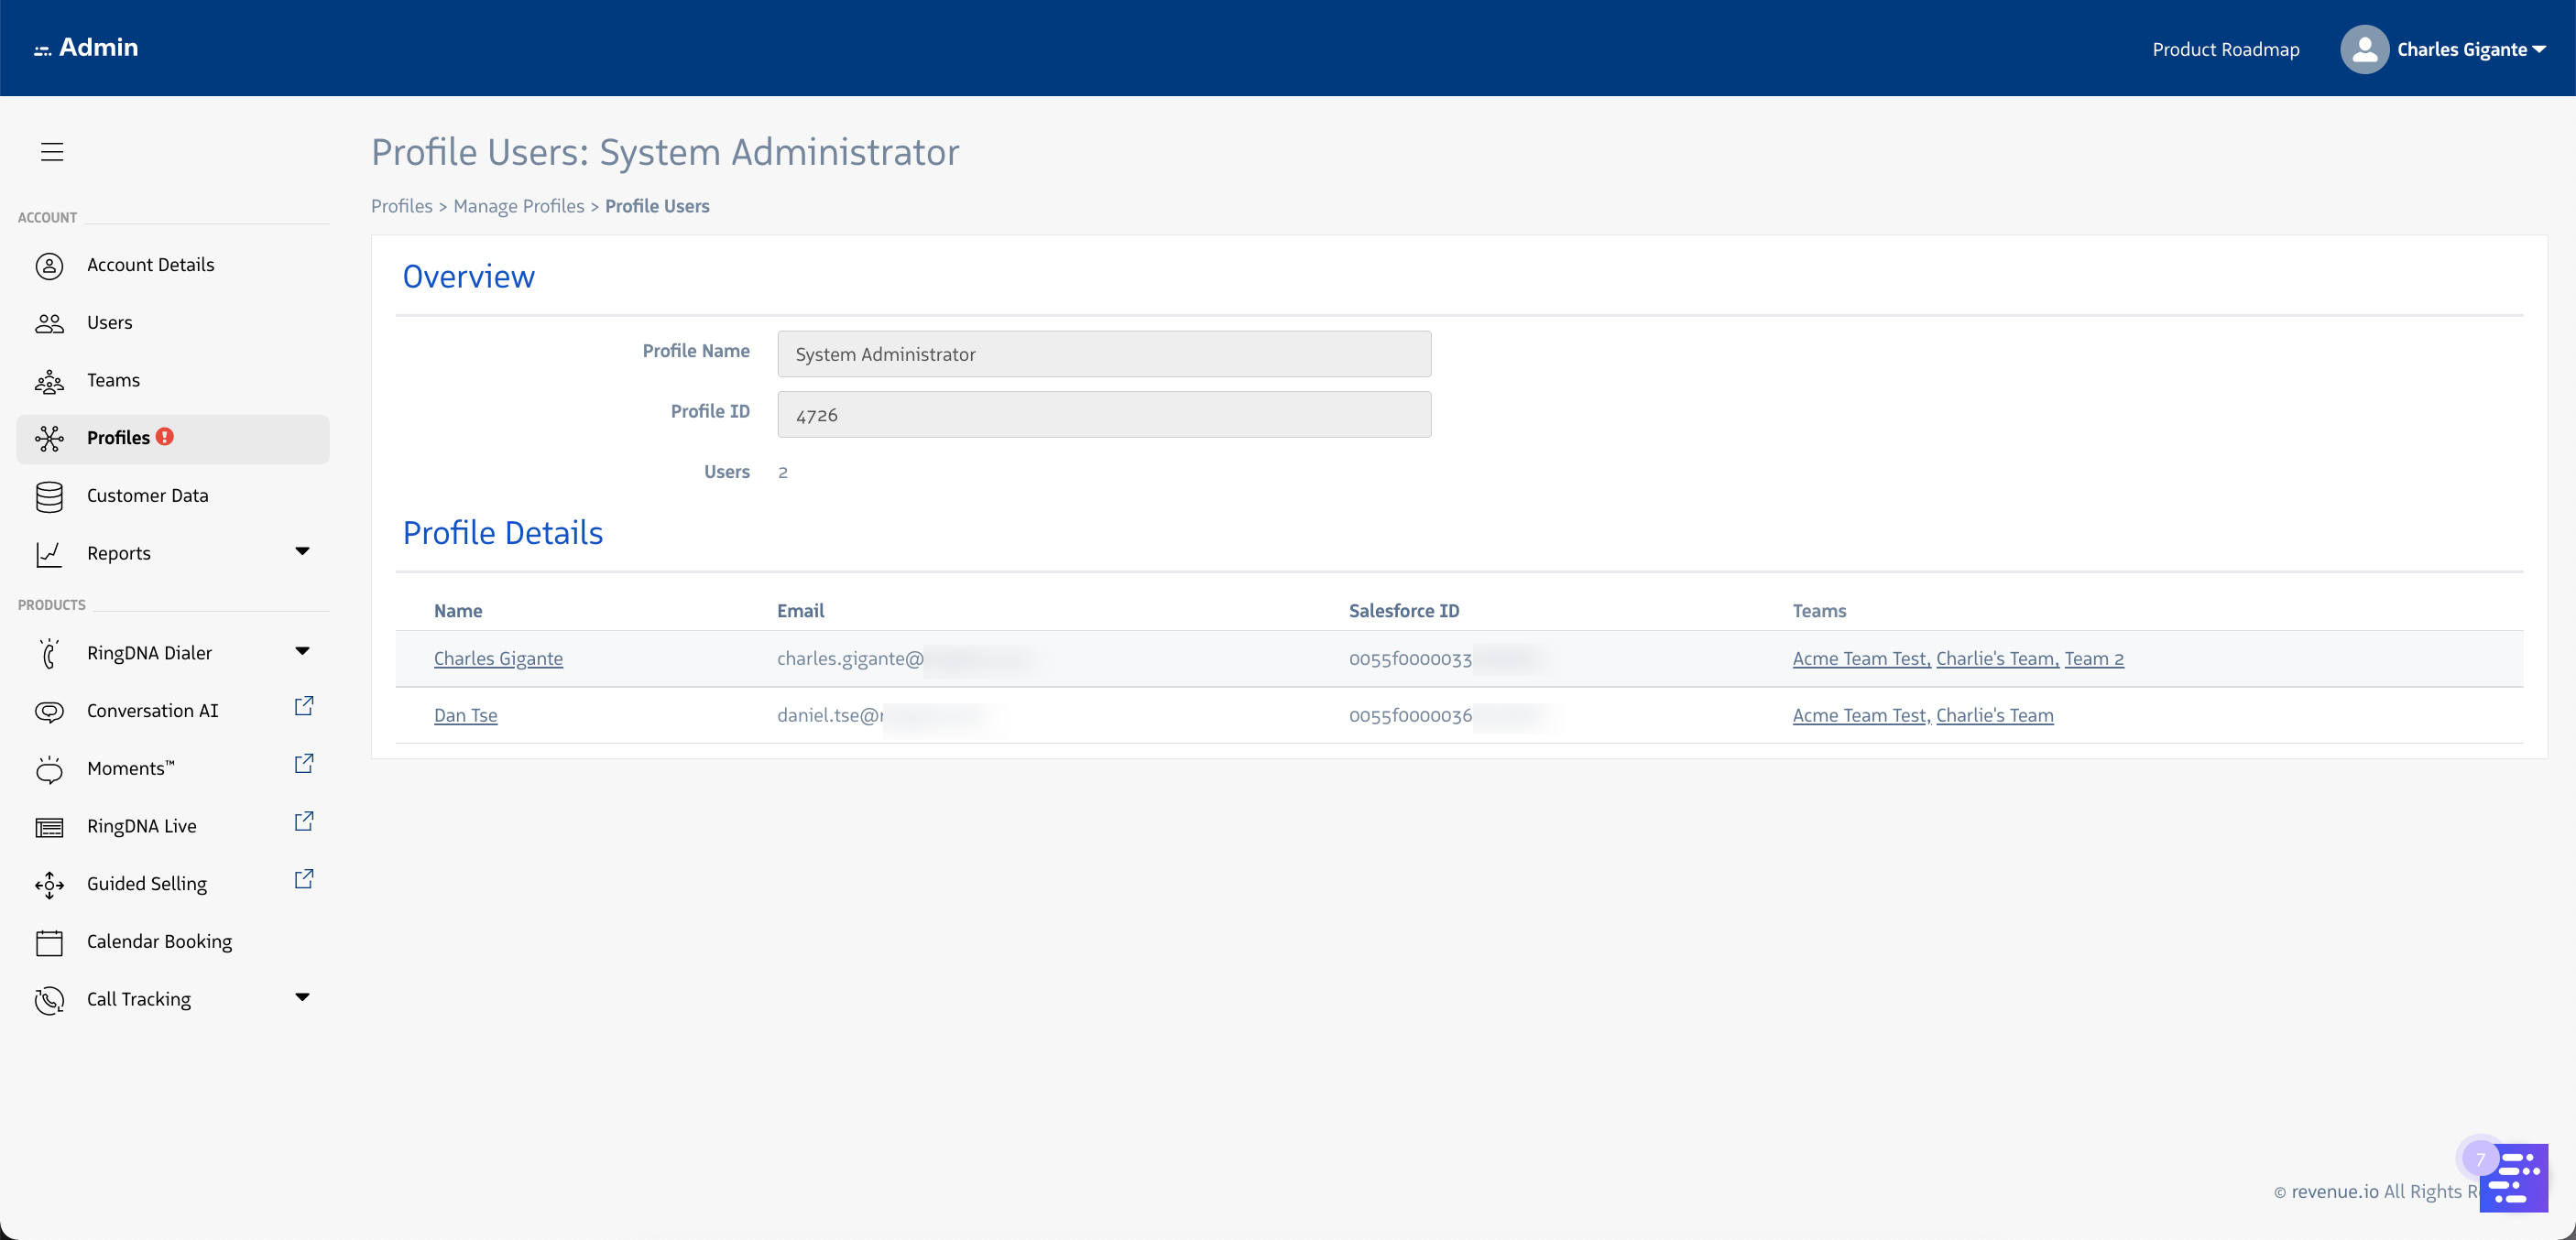This screenshot has height=1240, width=2576.
Task: Navigate to Manage Profiles breadcrumb
Action: point(518,206)
